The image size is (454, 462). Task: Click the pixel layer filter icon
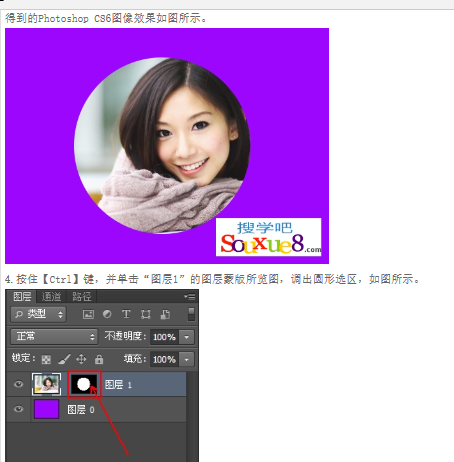click(x=88, y=314)
